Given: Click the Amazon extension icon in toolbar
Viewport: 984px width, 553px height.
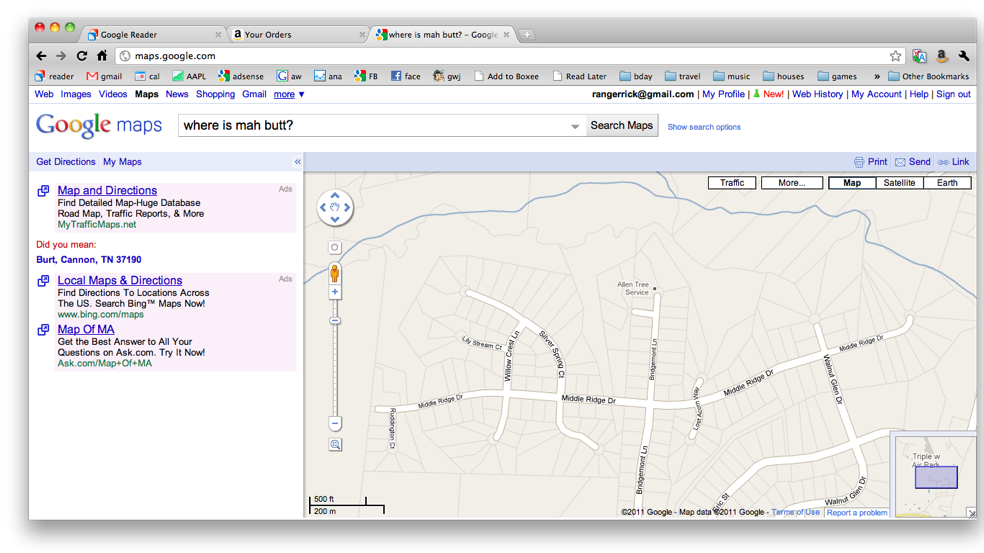Looking at the screenshot, I should 941,56.
